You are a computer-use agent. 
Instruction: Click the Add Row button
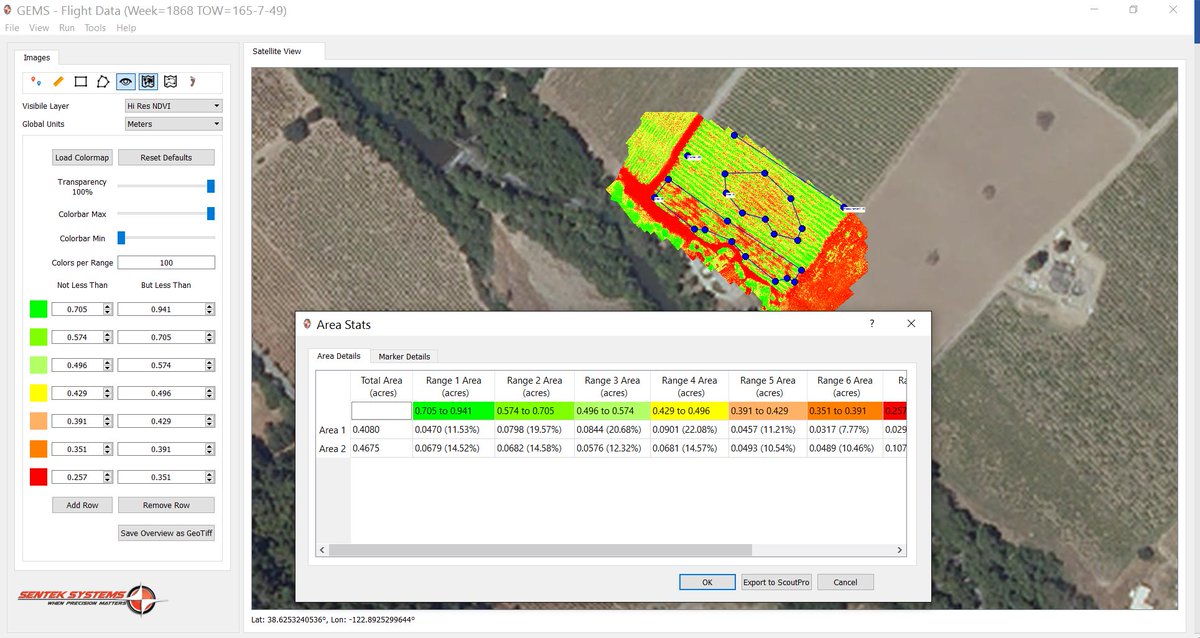tap(81, 505)
